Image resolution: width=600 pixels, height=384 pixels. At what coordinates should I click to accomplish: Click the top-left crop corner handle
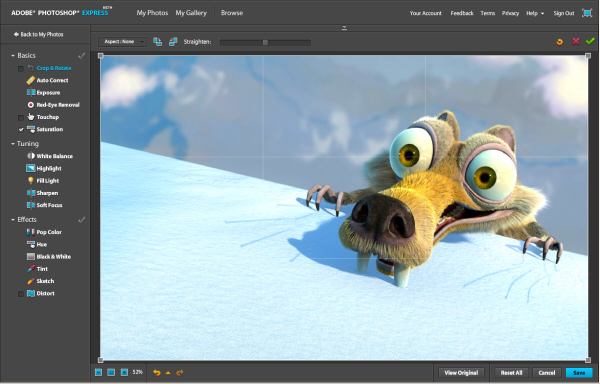tap(101, 56)
